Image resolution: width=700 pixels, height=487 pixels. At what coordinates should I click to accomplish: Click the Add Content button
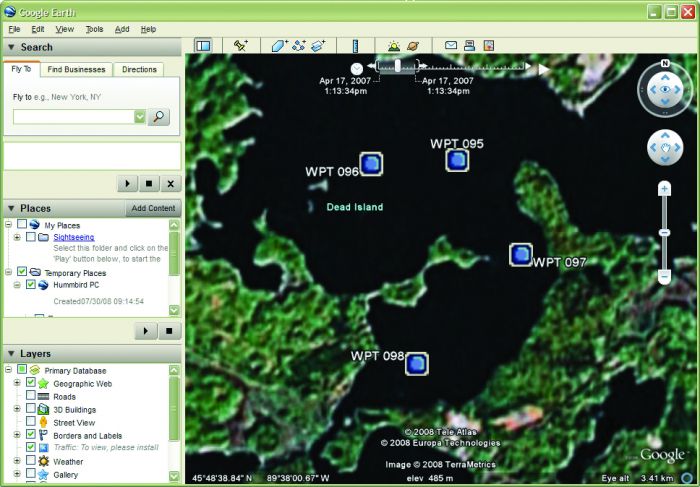pyautogui.click(x=153, y=208)
